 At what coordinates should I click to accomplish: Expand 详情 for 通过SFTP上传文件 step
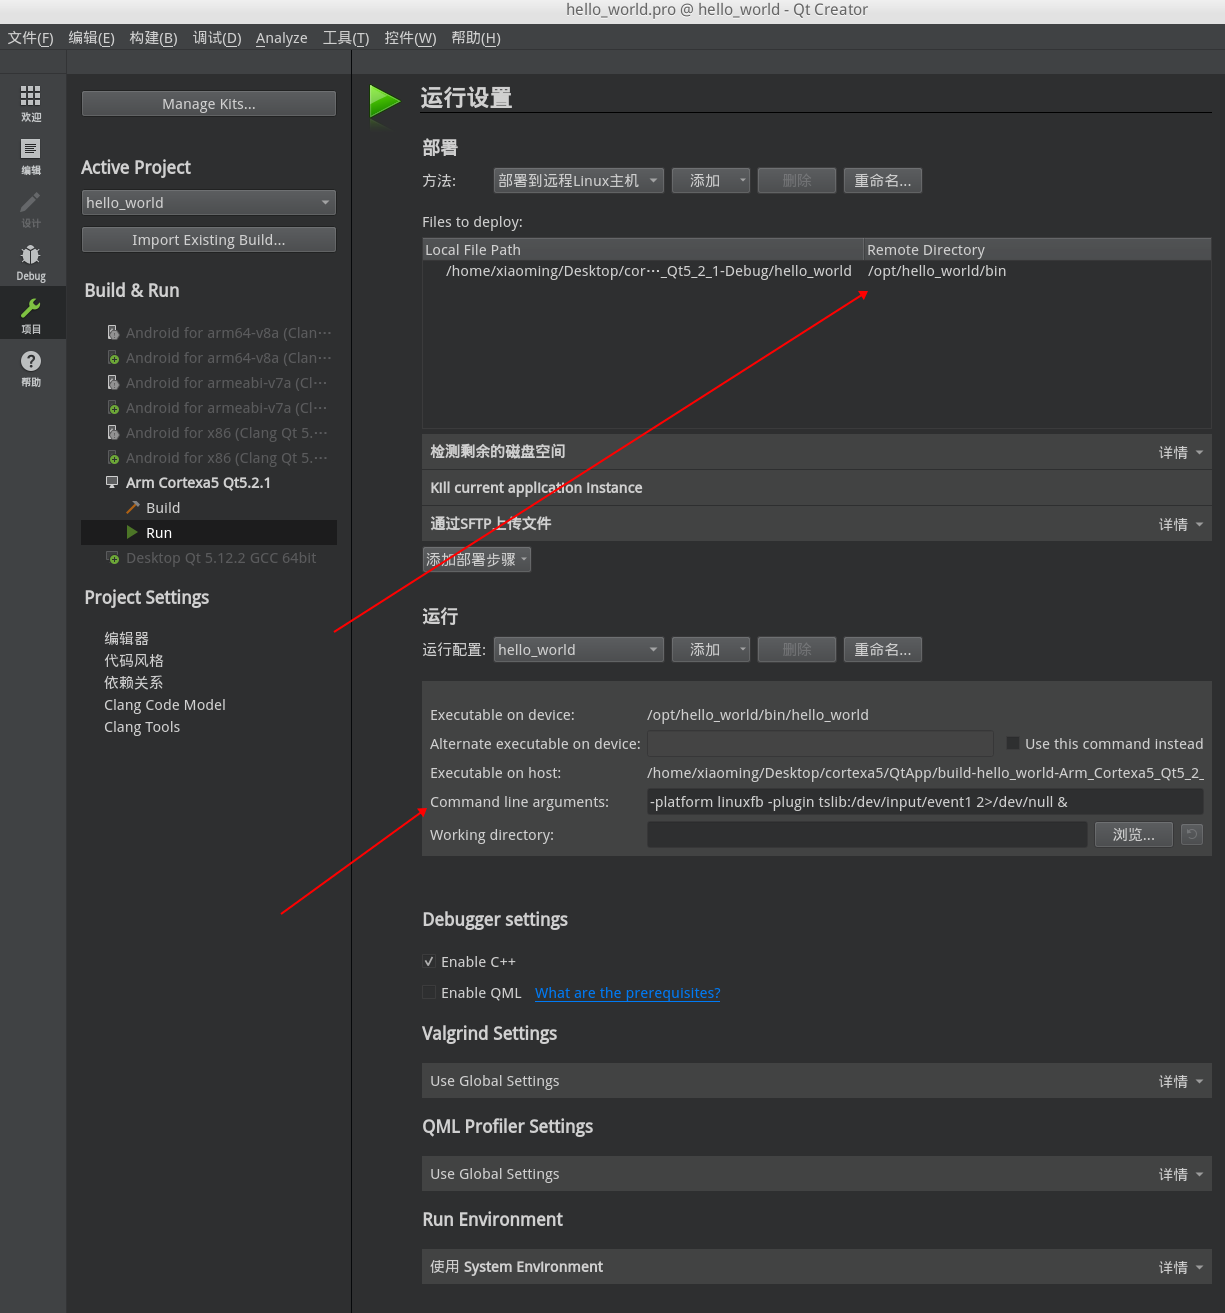[1178, 523]
